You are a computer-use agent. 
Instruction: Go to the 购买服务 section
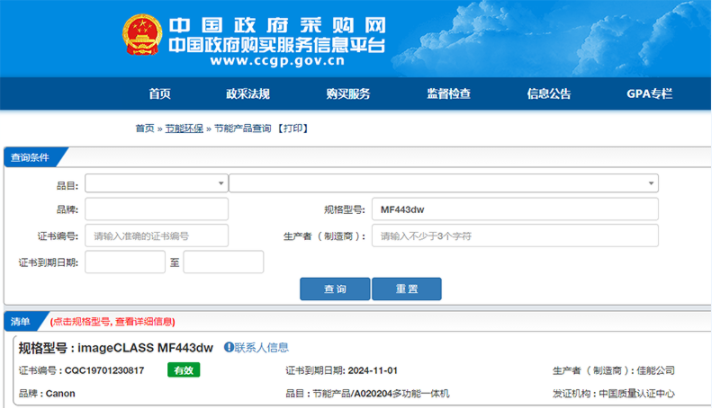(x=348, y=94)
